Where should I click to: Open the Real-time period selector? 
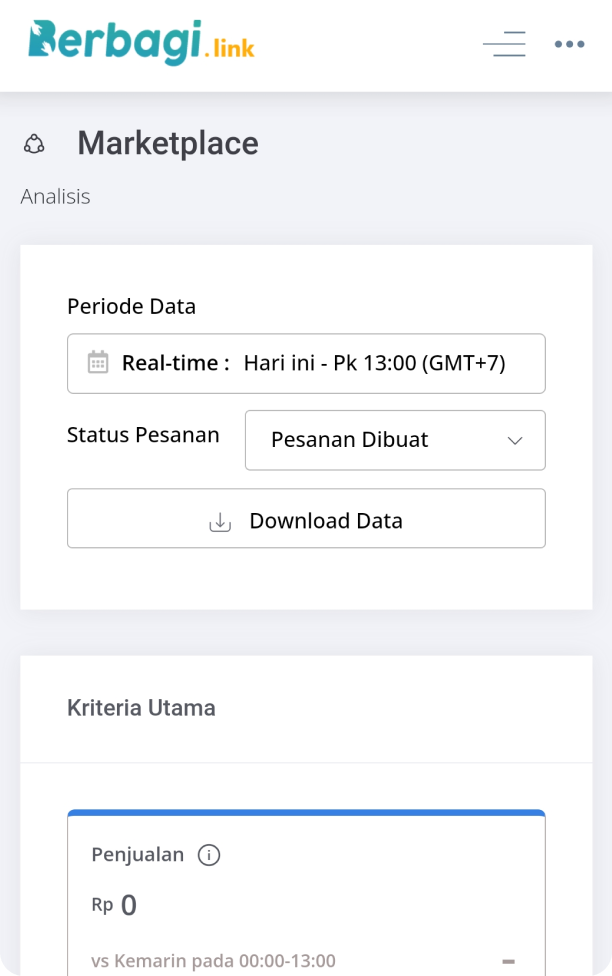(306, 363)
